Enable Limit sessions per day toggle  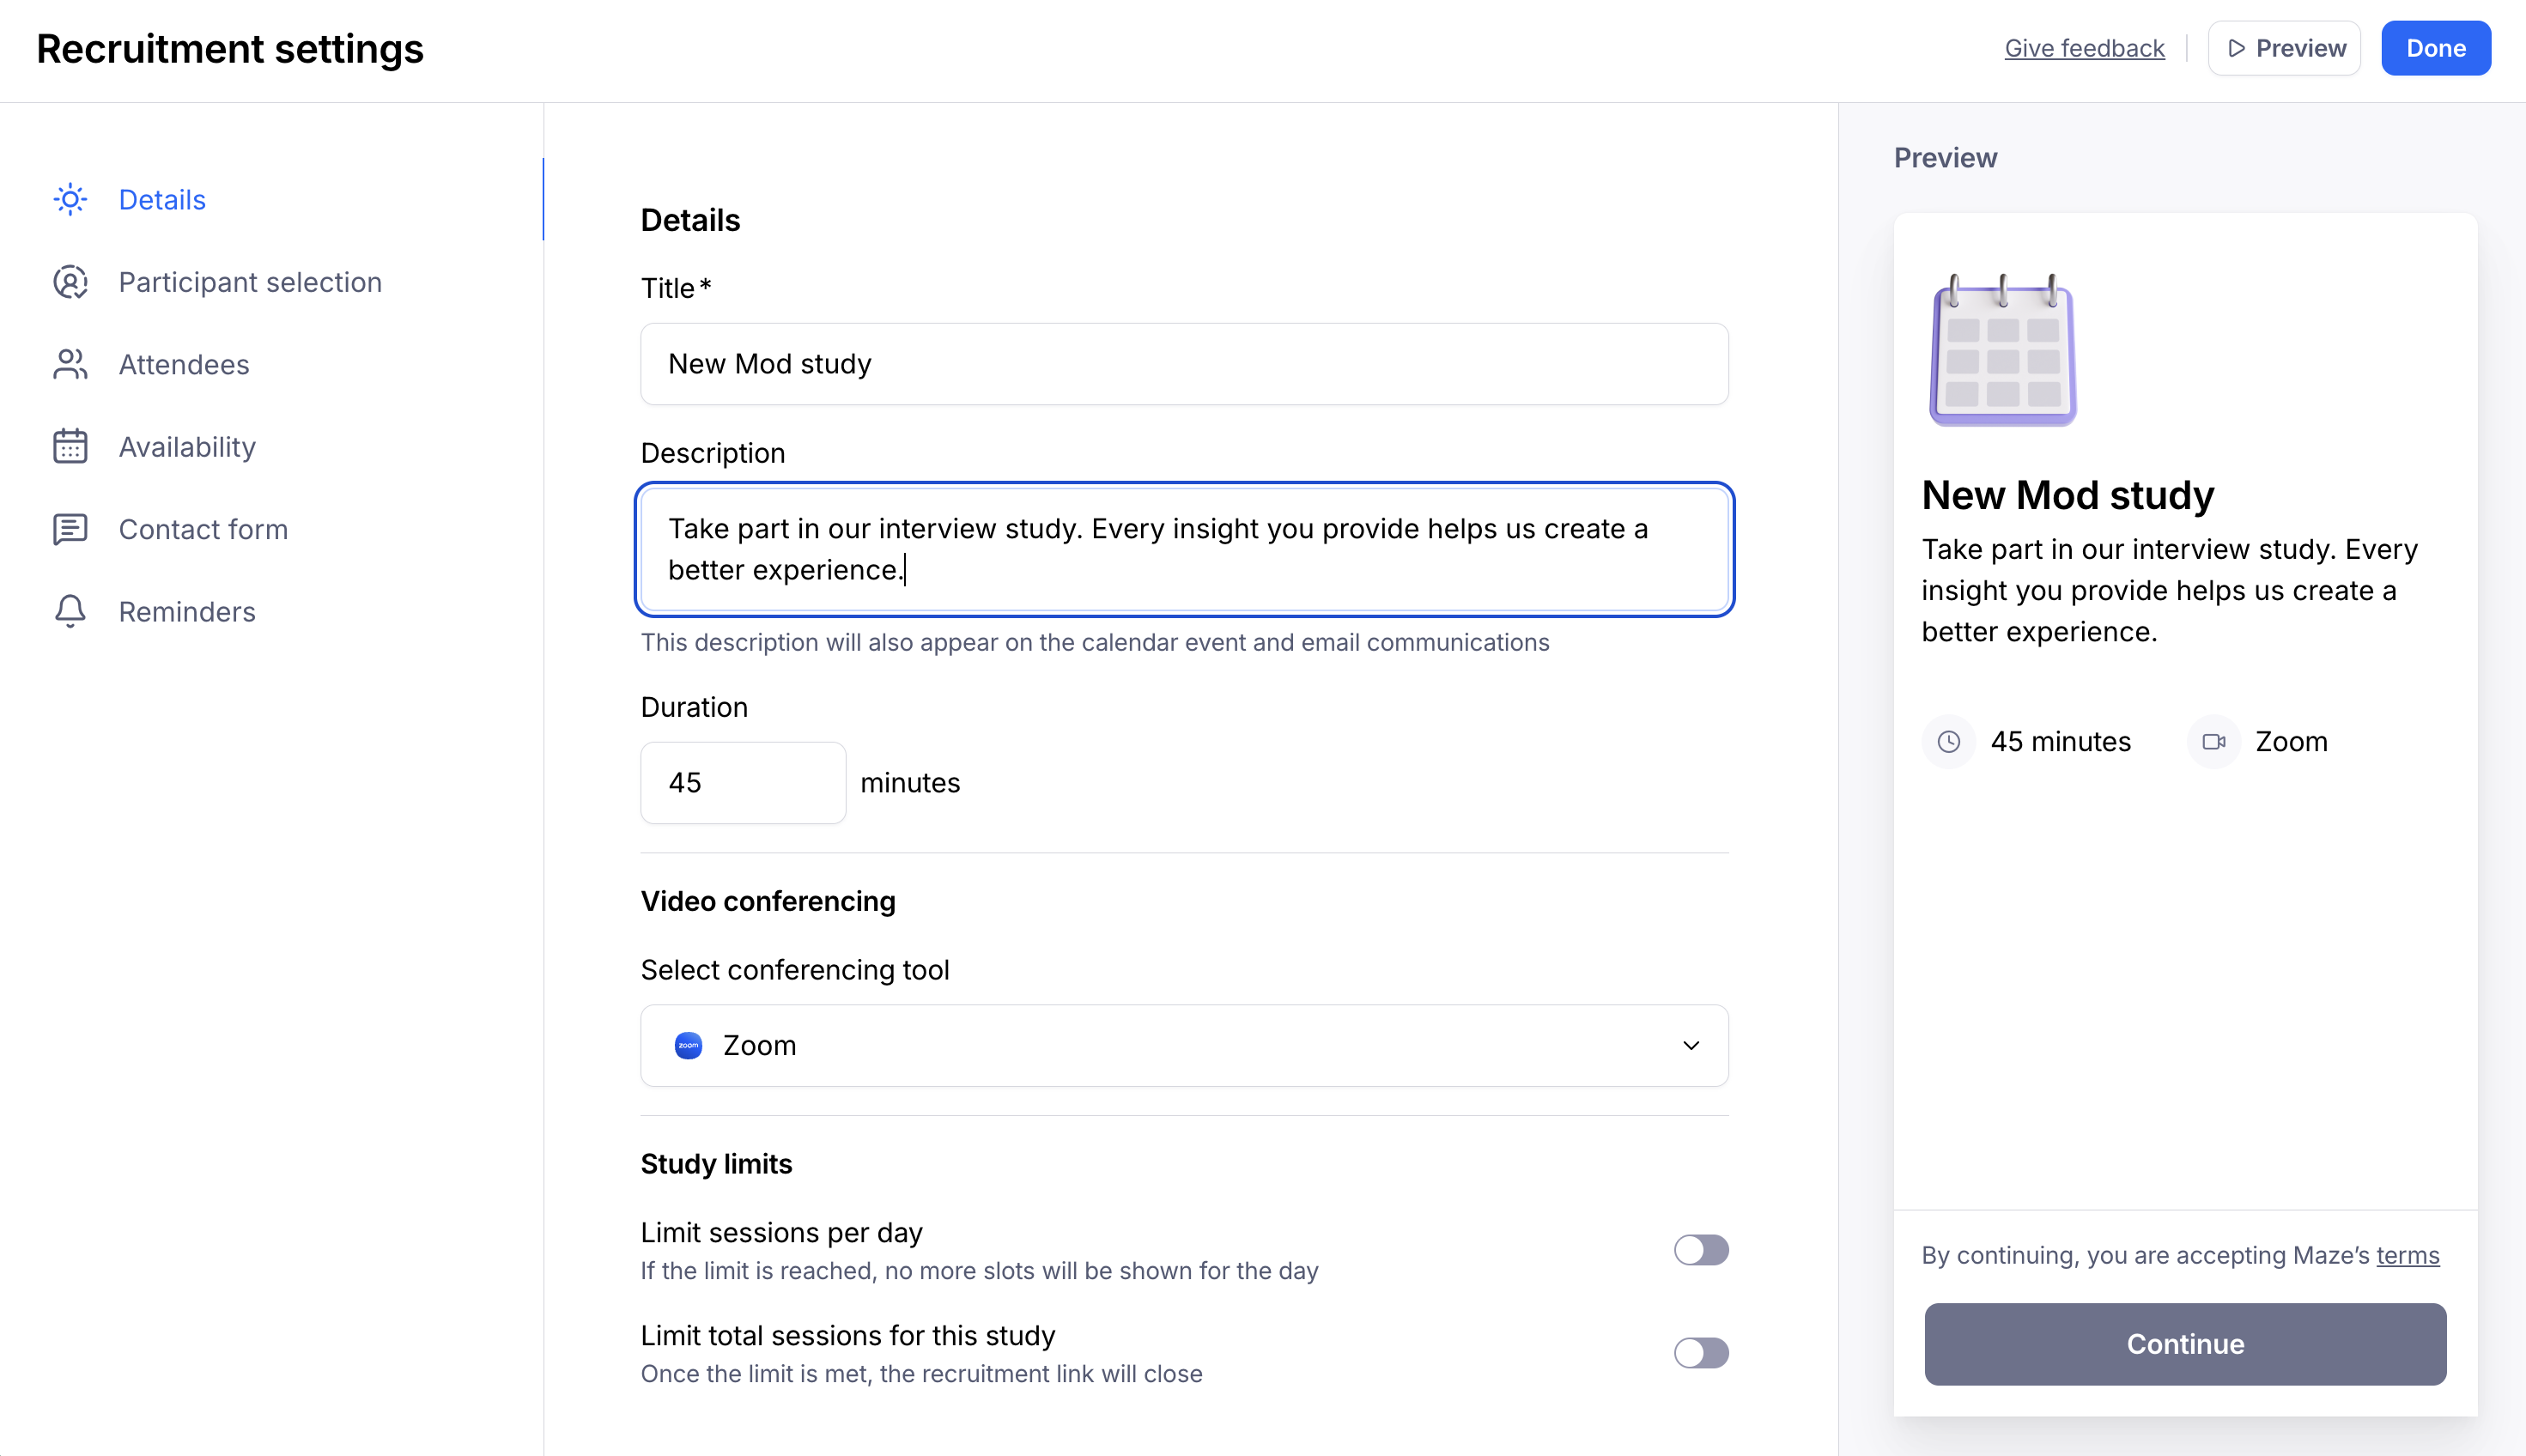(1700, 1250)
